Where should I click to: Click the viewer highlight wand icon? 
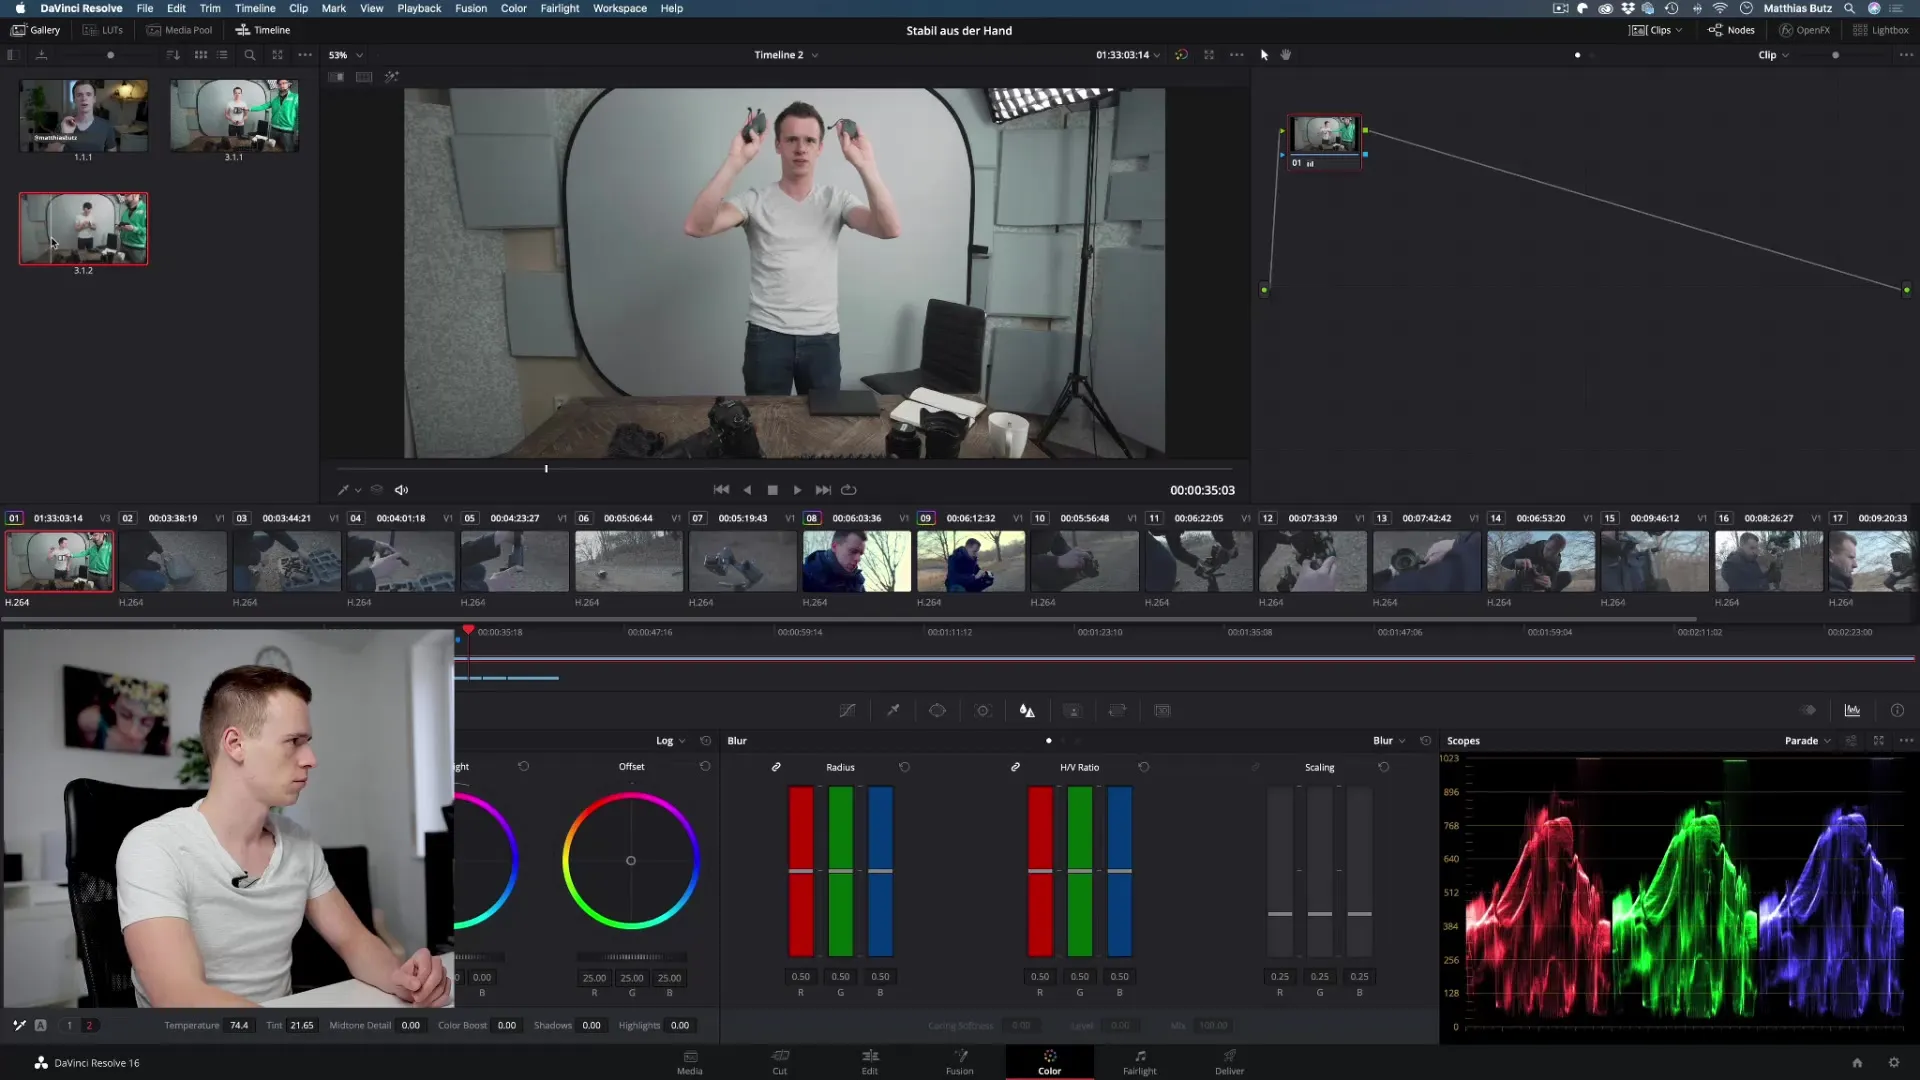pyautogui.click(x=391, y=77)
